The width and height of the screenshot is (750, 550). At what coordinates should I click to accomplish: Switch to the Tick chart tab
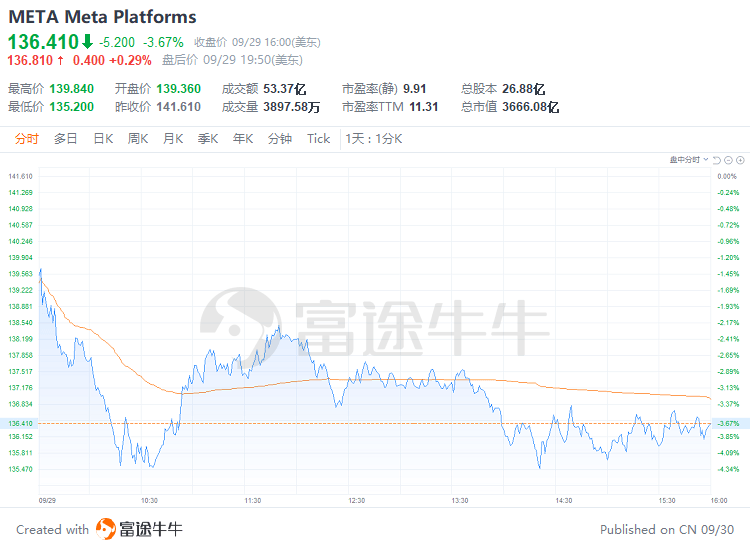[319, 139]
